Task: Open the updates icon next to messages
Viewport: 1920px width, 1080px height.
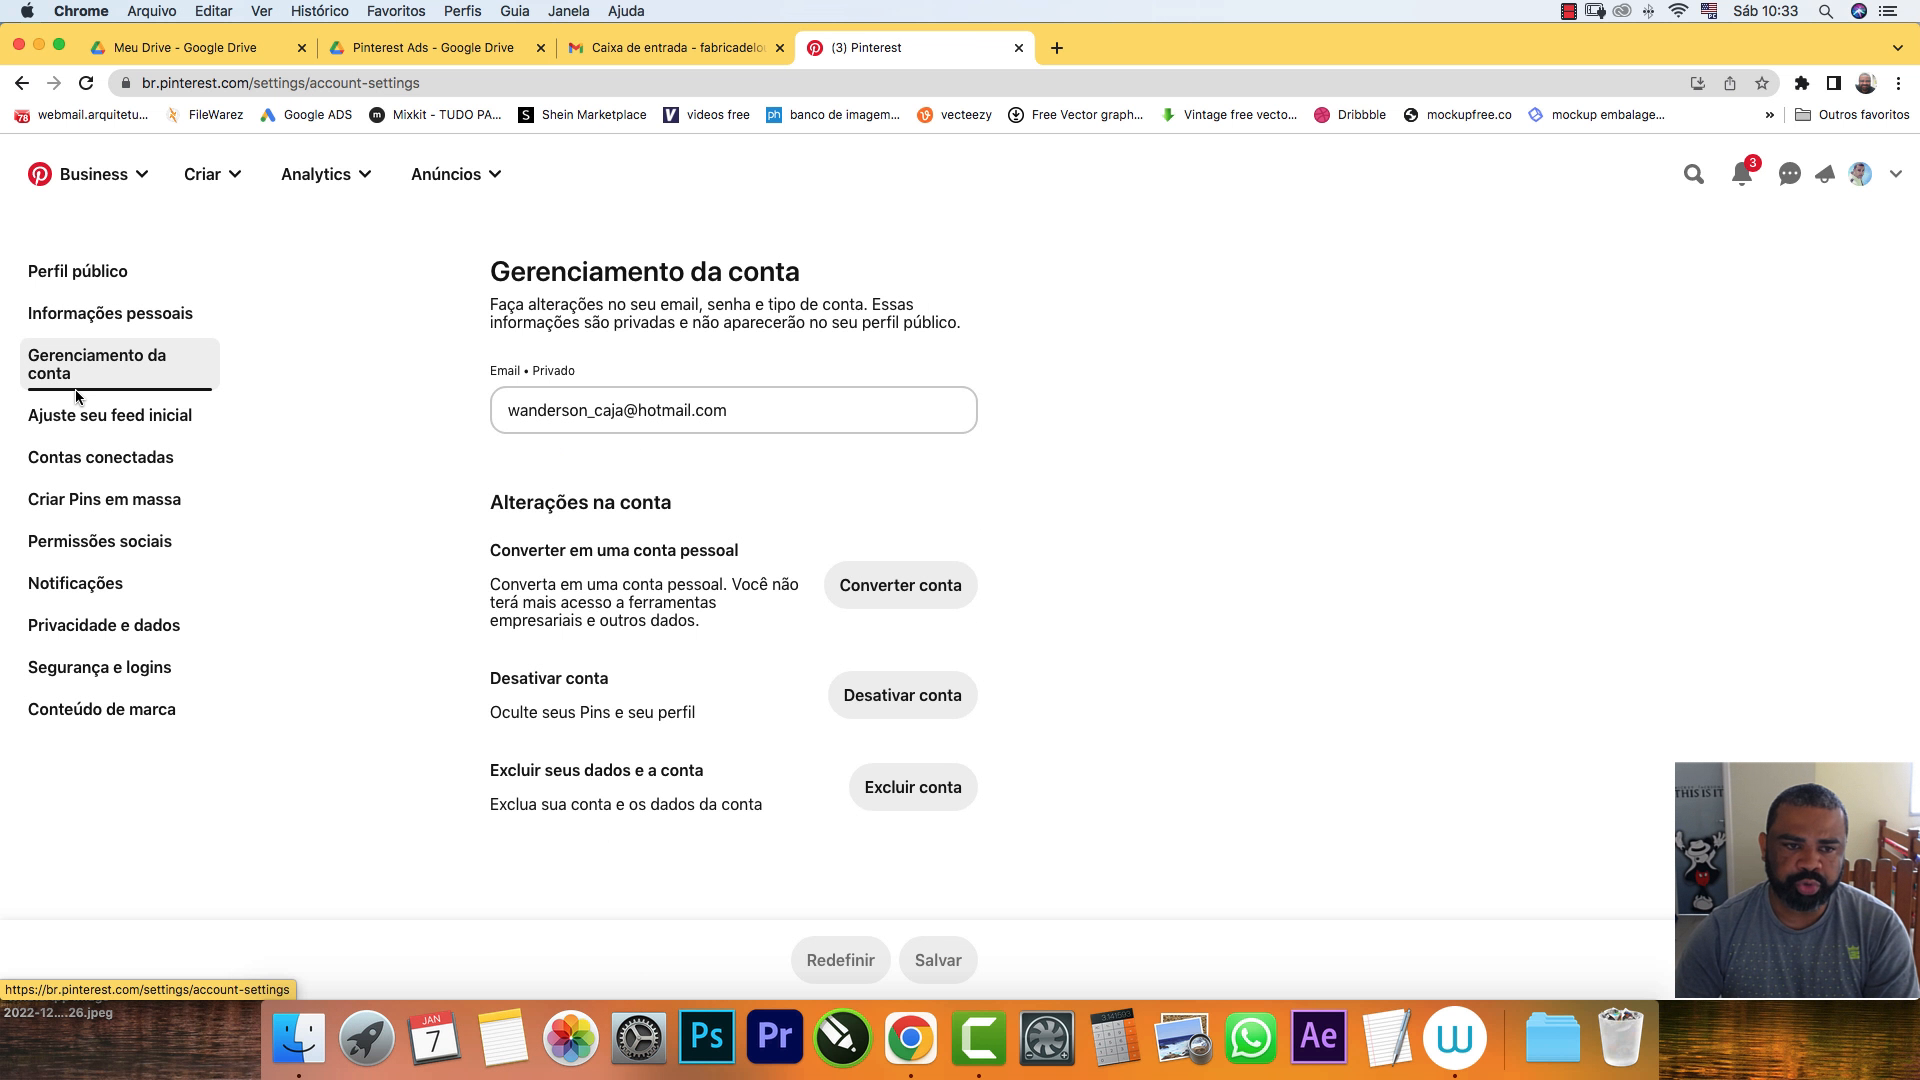Action: (x=1825, y=173)
